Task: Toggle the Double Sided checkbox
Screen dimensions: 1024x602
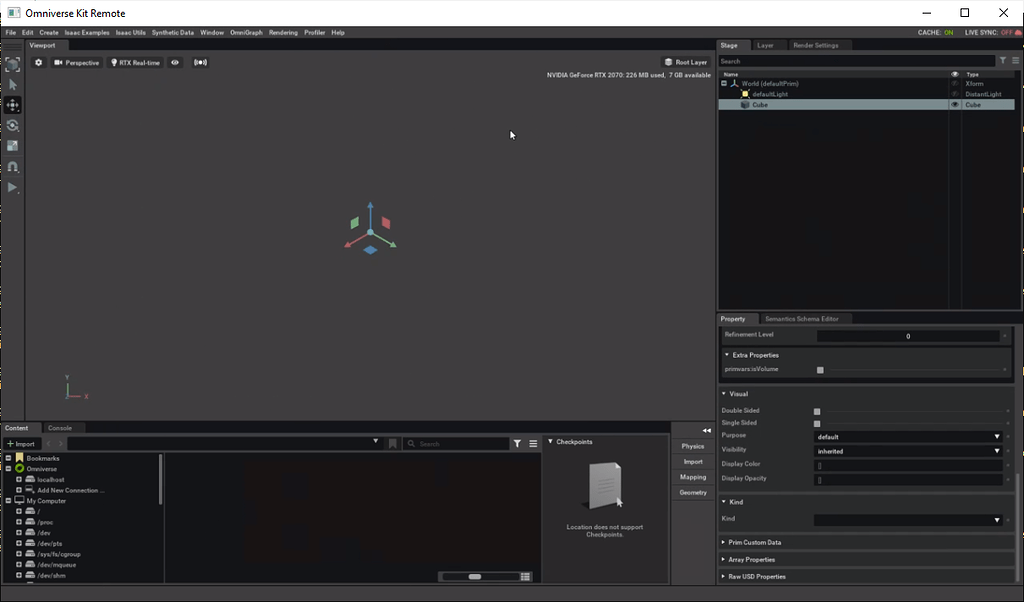Action: [817, 412]
